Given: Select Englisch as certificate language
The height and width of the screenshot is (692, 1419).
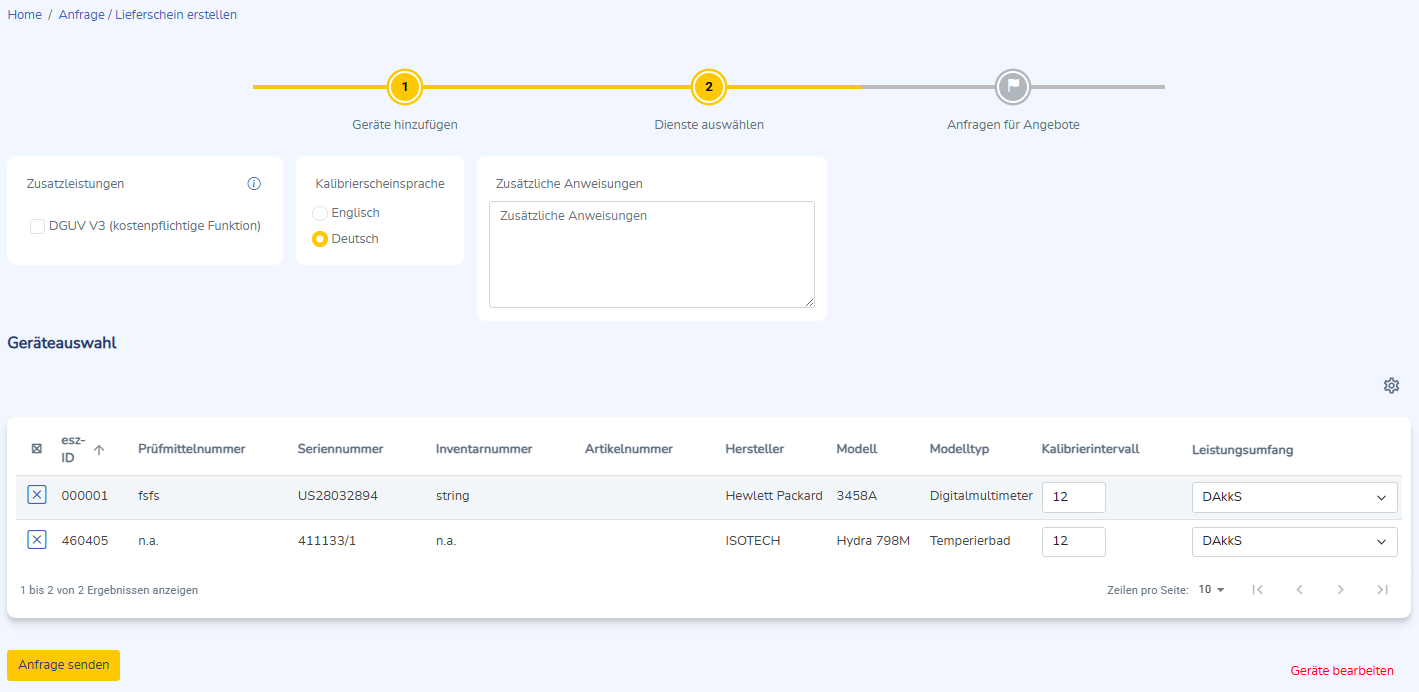Looking at the screenshot, I should (x=320, y=213).
